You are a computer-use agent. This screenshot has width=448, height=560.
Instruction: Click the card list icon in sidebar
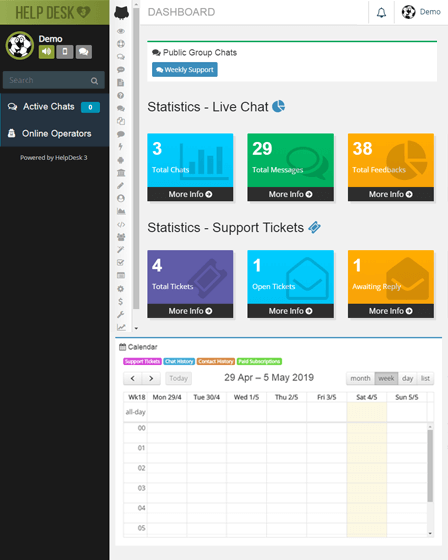pos(121,275)
